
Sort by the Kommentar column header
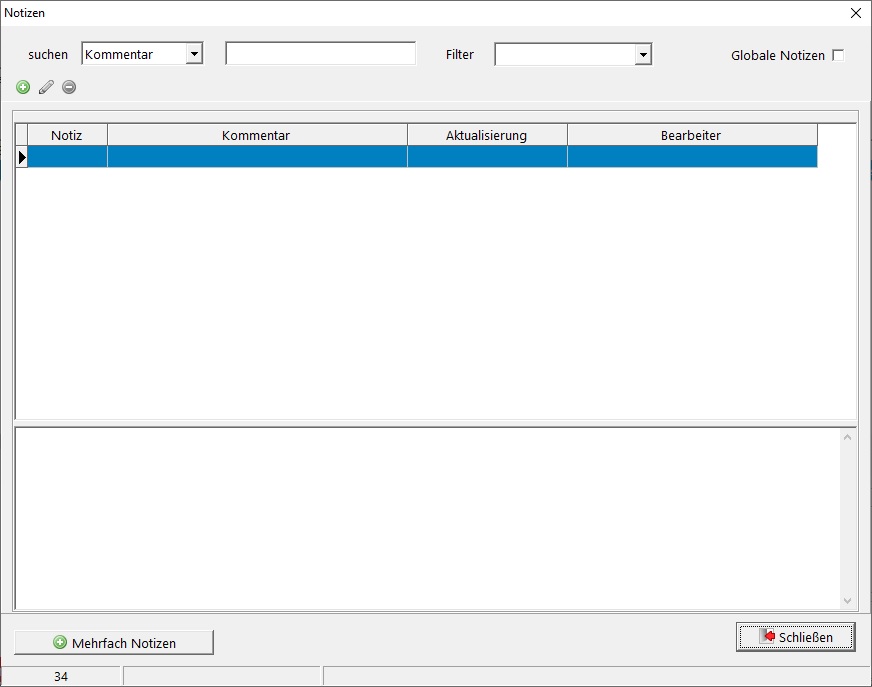click(x=256, y=135)
